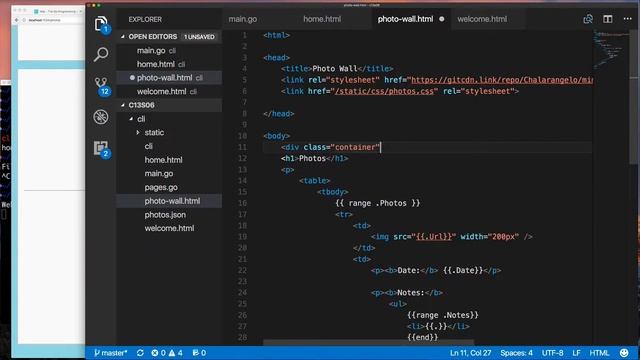The width and height of the screenshot is (640, 360).
Task: Open pages.go in the file tree
Action: (x=161, y=187)
